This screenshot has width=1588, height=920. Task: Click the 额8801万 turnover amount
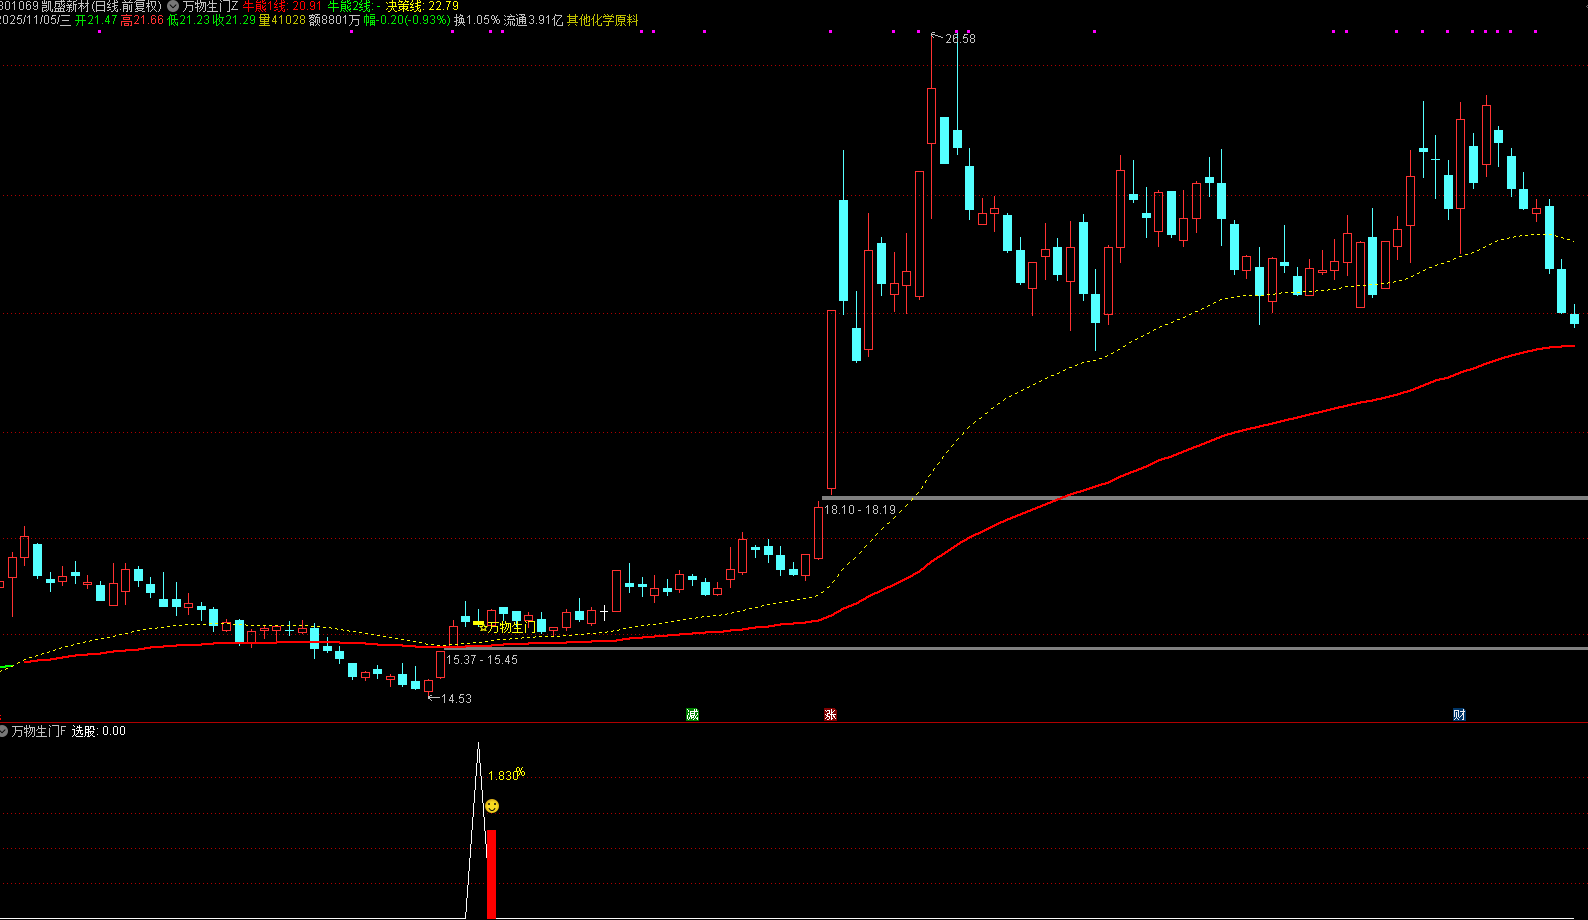pos(334,20)
